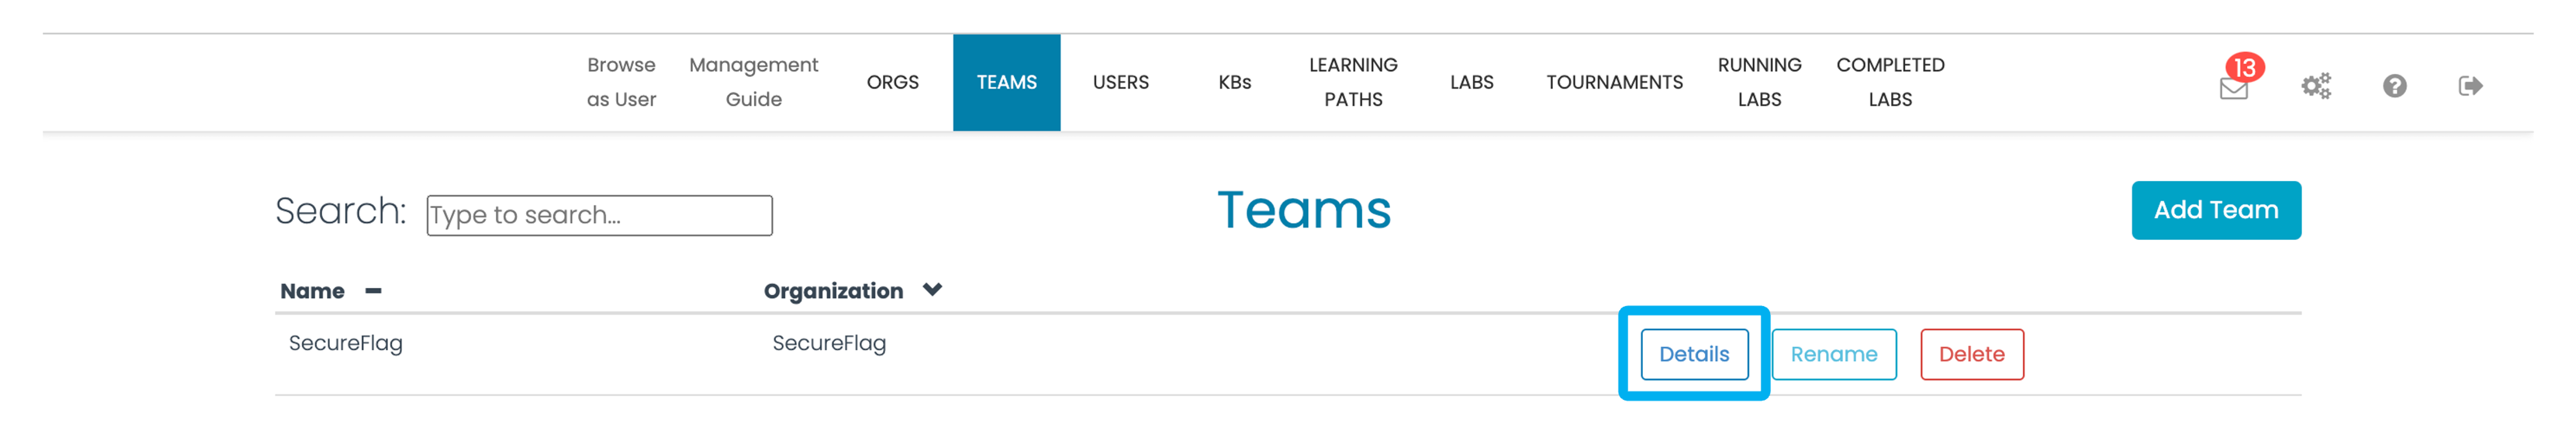Screen dimensions: 2576x429
Task: Click the red 13 notification badge
Action: pos(2245,67)
